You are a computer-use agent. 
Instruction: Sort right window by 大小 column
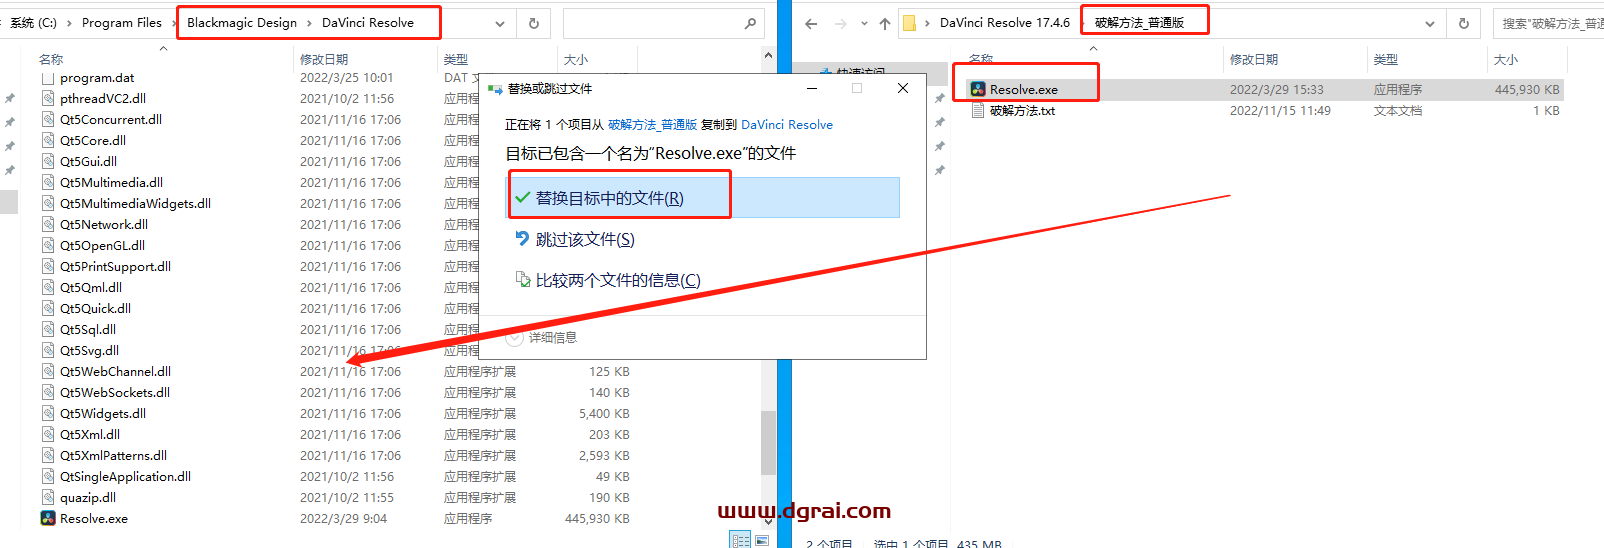(x=1506, y=59)
